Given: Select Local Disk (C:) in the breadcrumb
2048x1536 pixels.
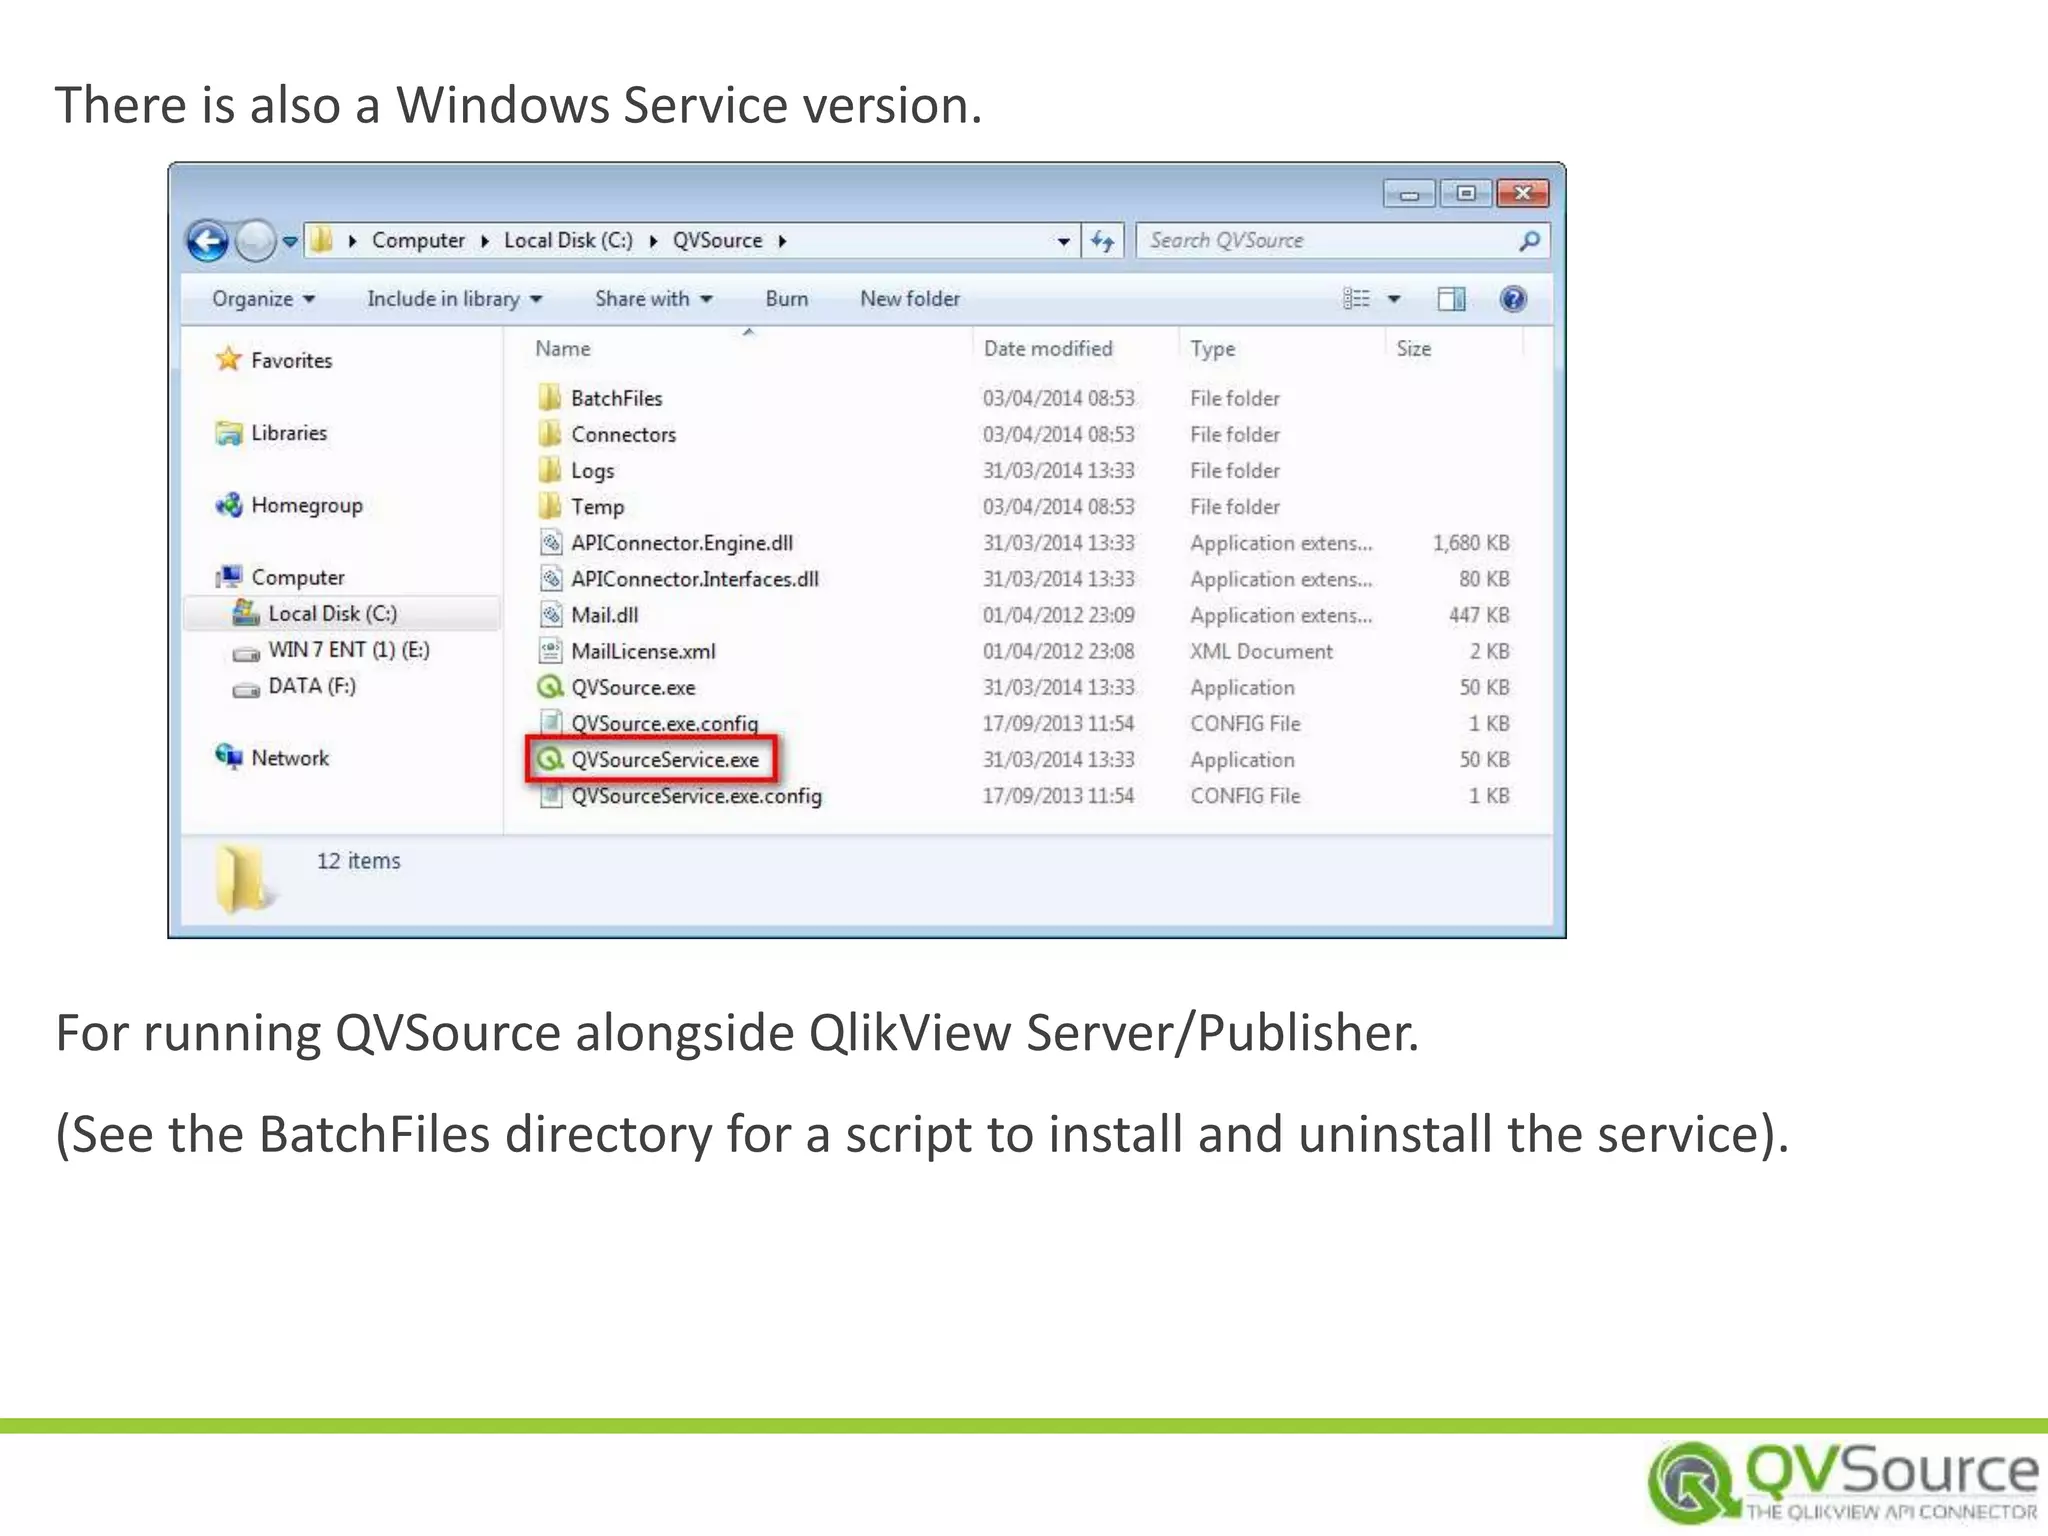Looking at the screenshot, I should click(x=568, y=240).
